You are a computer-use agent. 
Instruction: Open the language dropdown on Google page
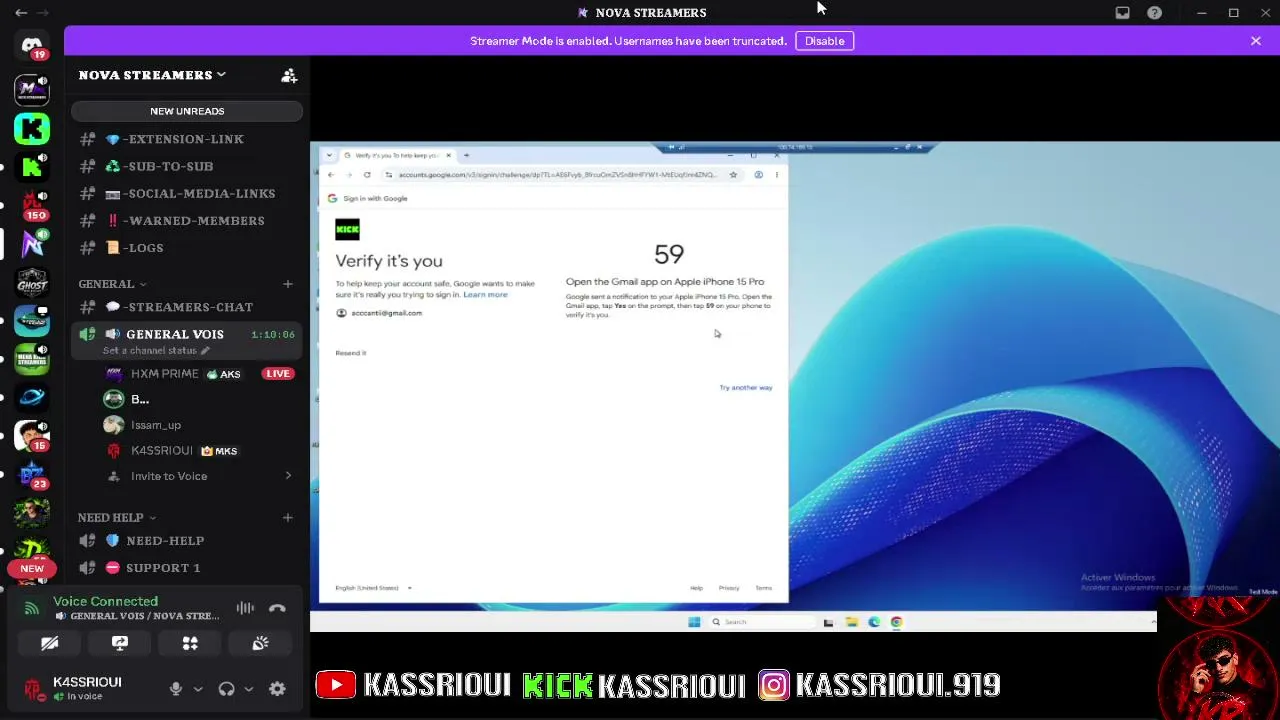click(x=373, y=588)
